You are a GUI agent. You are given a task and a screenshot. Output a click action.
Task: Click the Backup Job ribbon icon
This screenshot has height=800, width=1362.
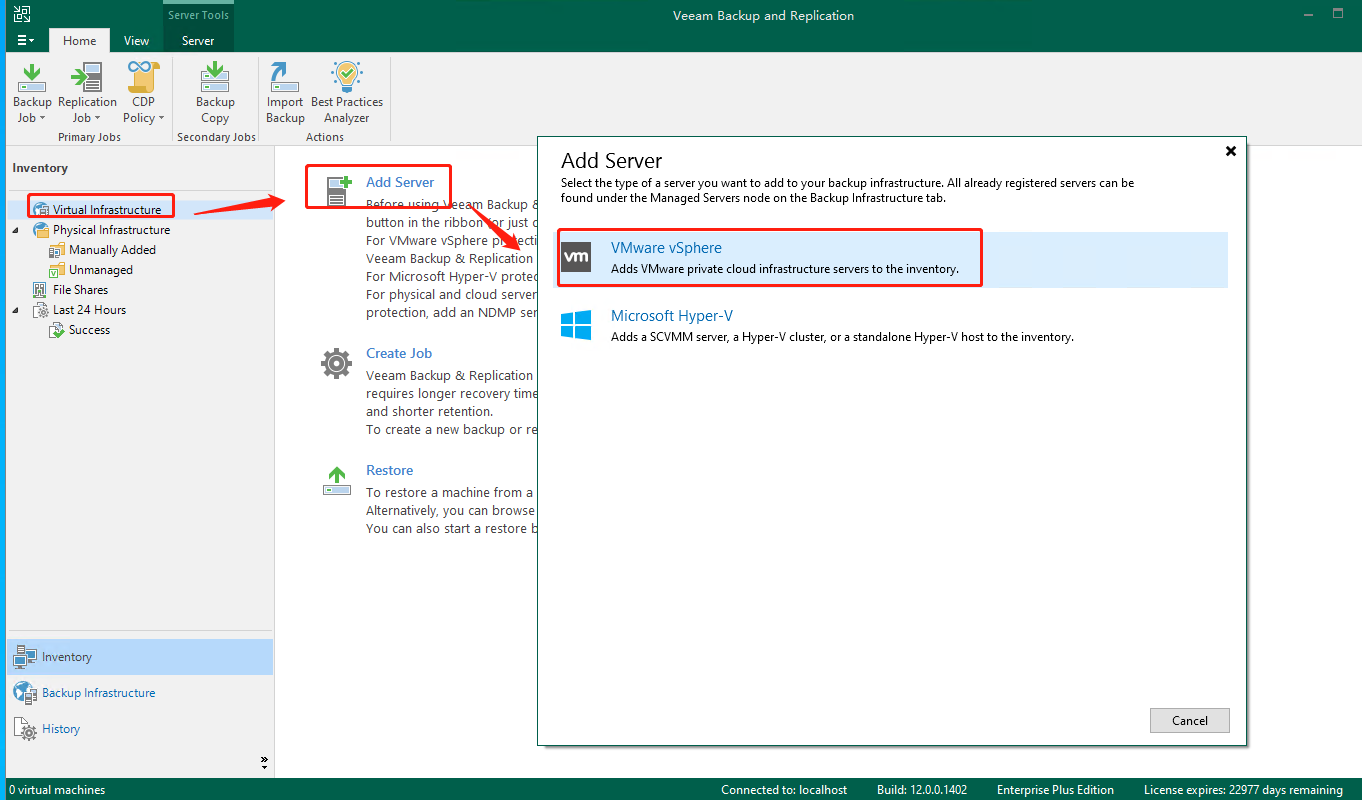(x=32, y=77)
